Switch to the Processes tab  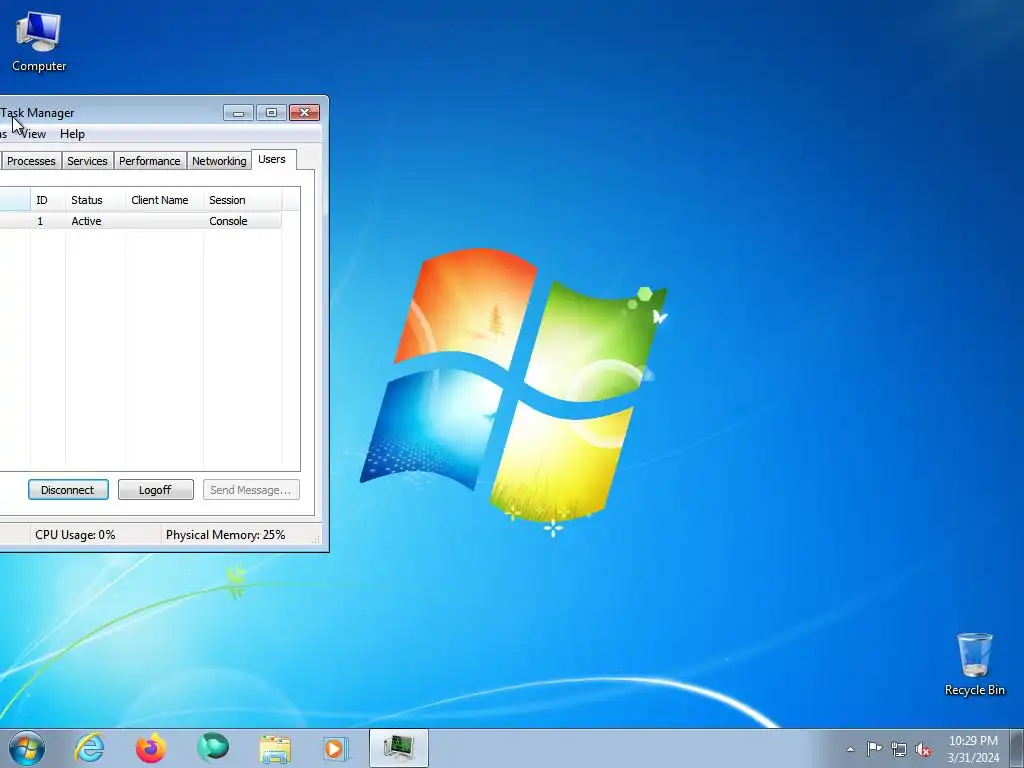[x=31, y=161]
